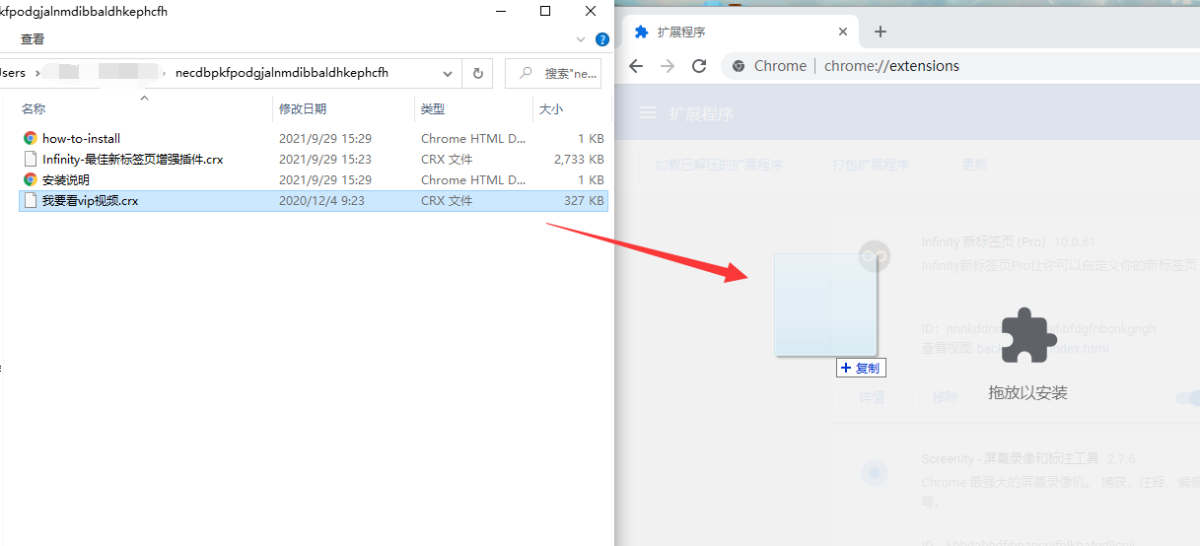Select the Infinity-最佳新标签页增强插件.crx file
Viewport: 1200px width, 546px height.
coord(132,159)
